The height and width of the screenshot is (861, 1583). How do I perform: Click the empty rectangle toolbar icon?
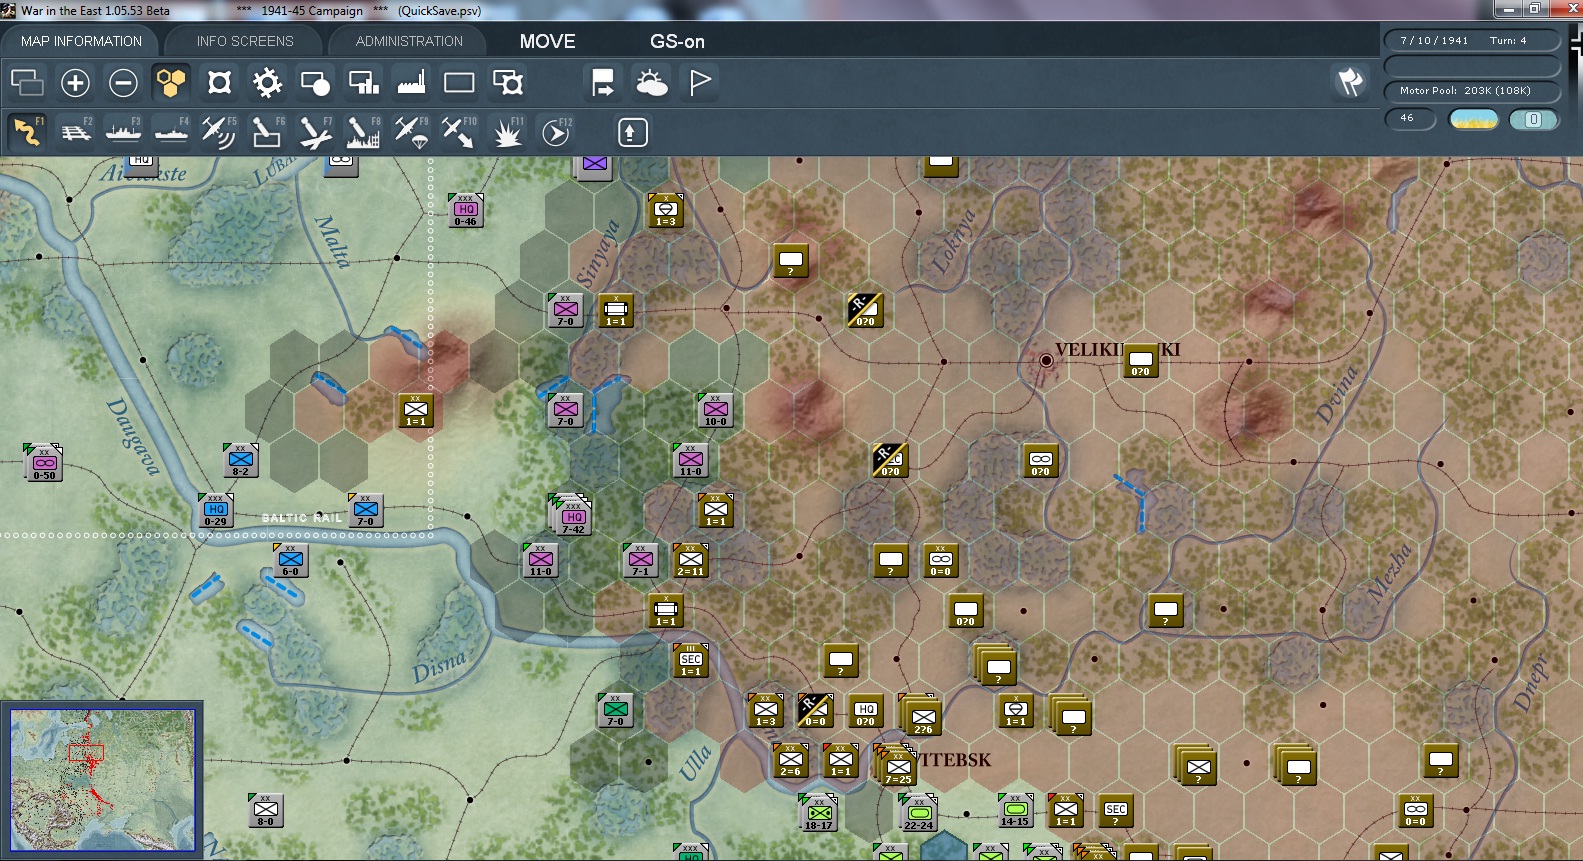click(459, 82)
